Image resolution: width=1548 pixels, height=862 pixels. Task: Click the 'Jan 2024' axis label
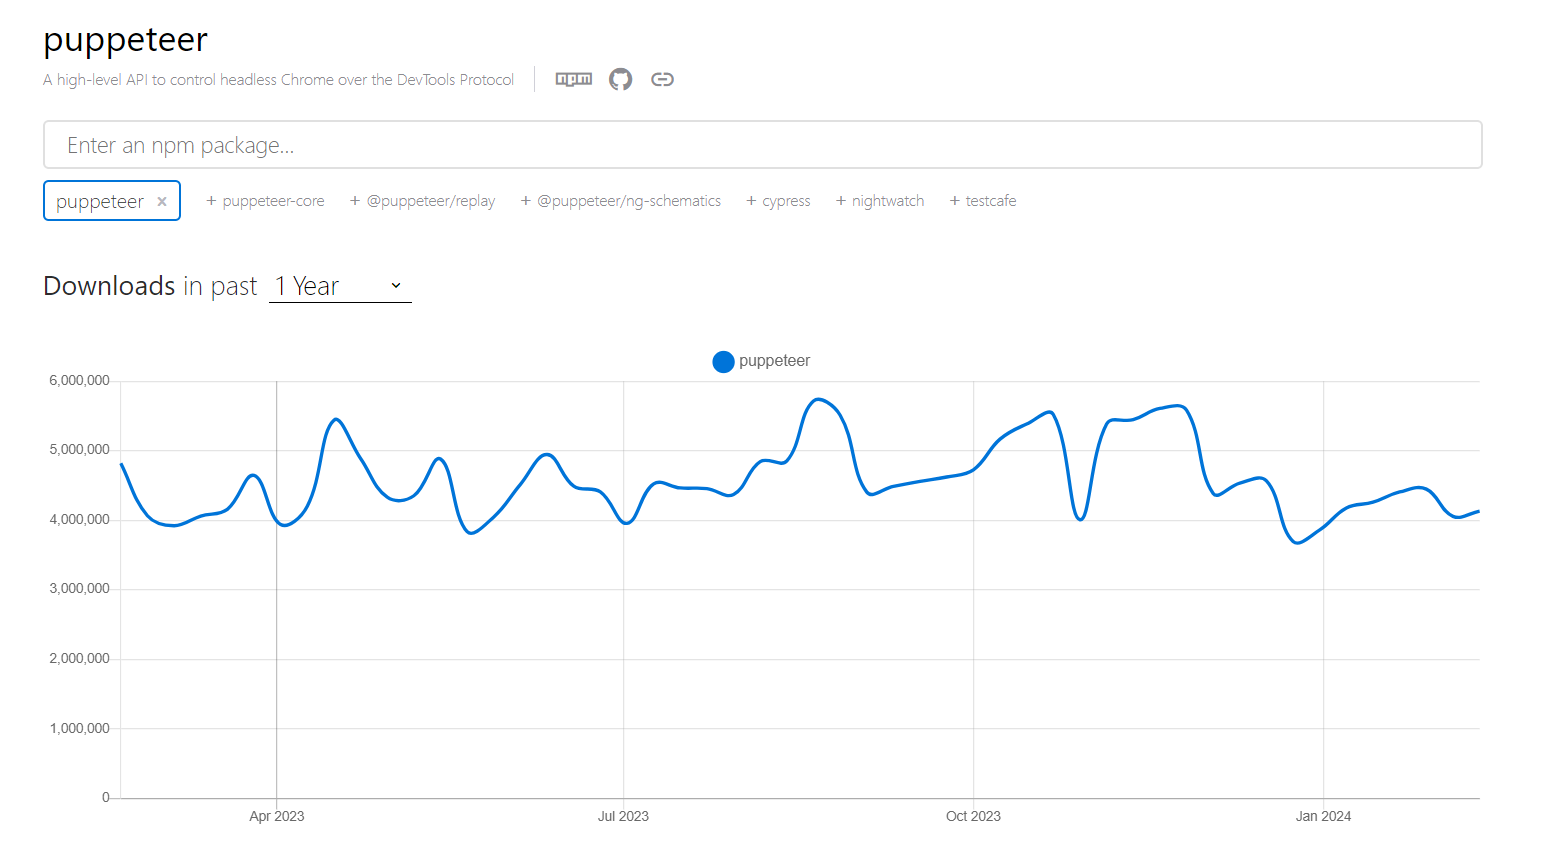point(1323,816)
